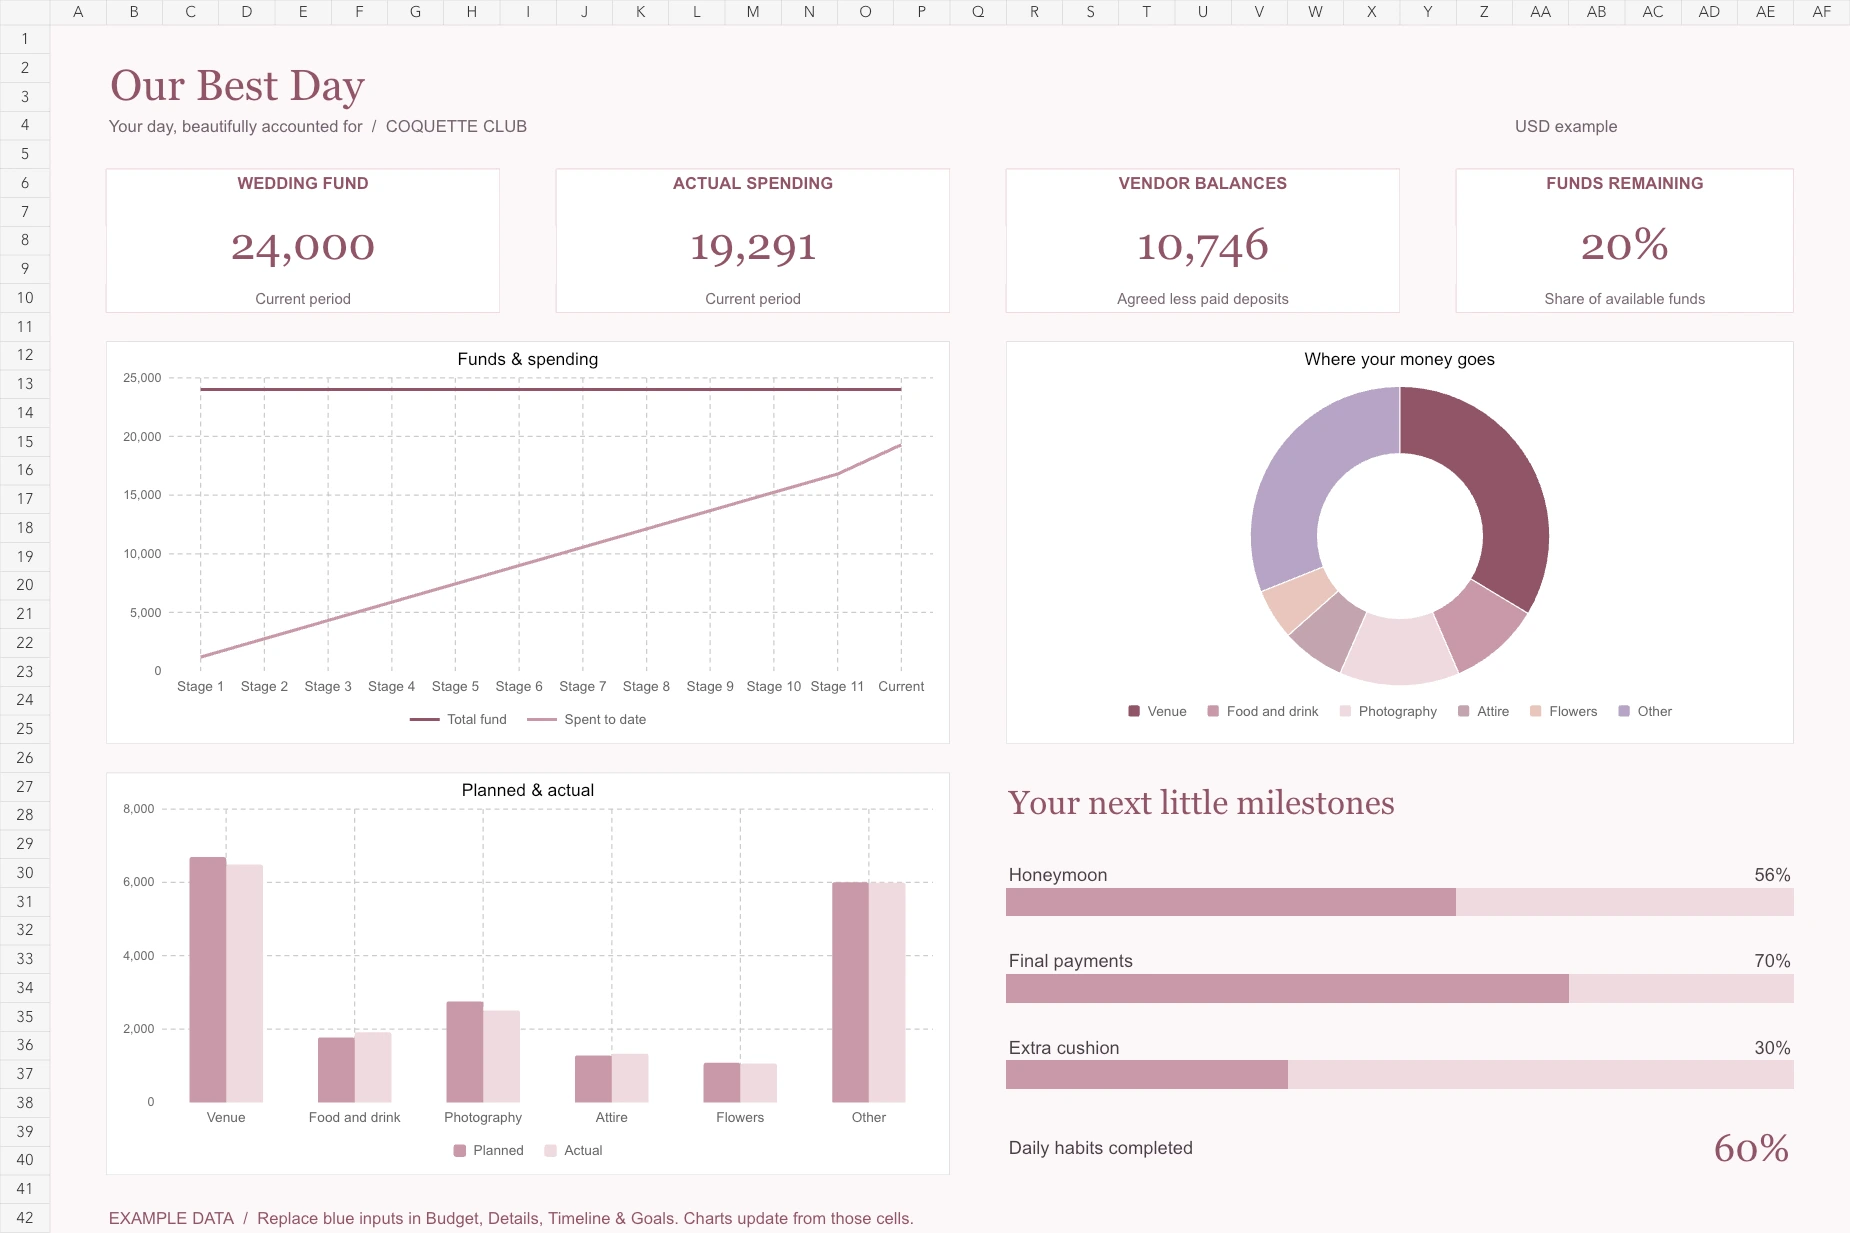Select row 42 header

[x=25, y=1218]
